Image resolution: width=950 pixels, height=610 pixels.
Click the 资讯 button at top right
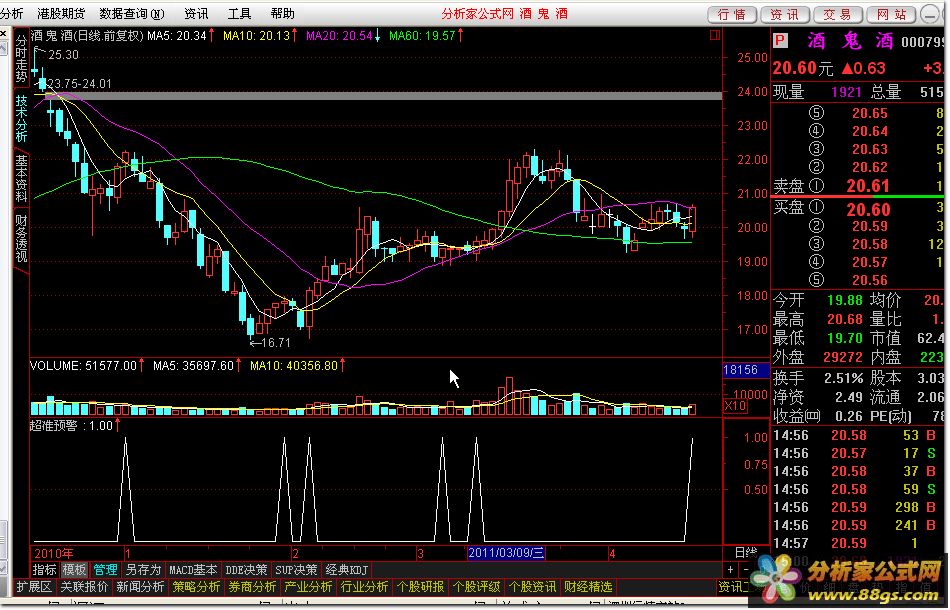pyautogui.click(x=785, y=15)
